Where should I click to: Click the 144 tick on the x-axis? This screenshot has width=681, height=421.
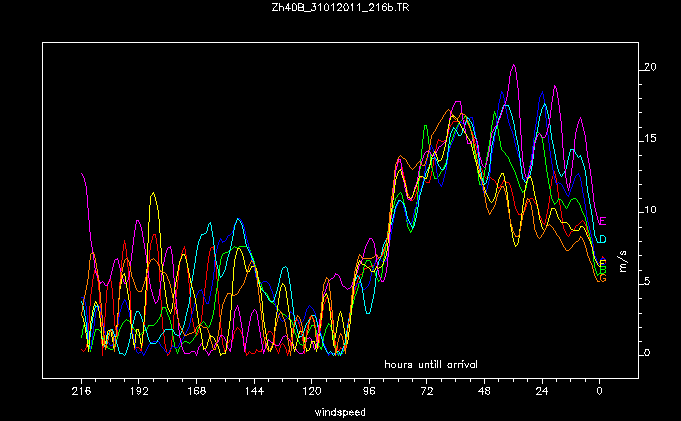pyautogui.click(x=254, y=392)
